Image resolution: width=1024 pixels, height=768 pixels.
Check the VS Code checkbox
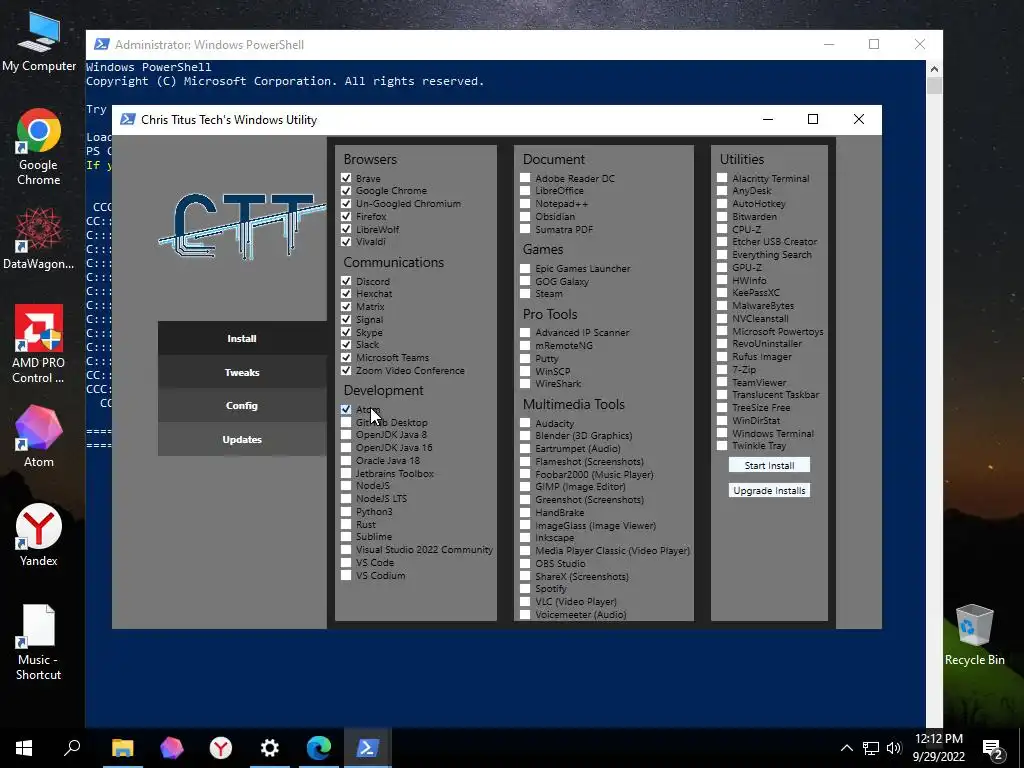[346, 562]
